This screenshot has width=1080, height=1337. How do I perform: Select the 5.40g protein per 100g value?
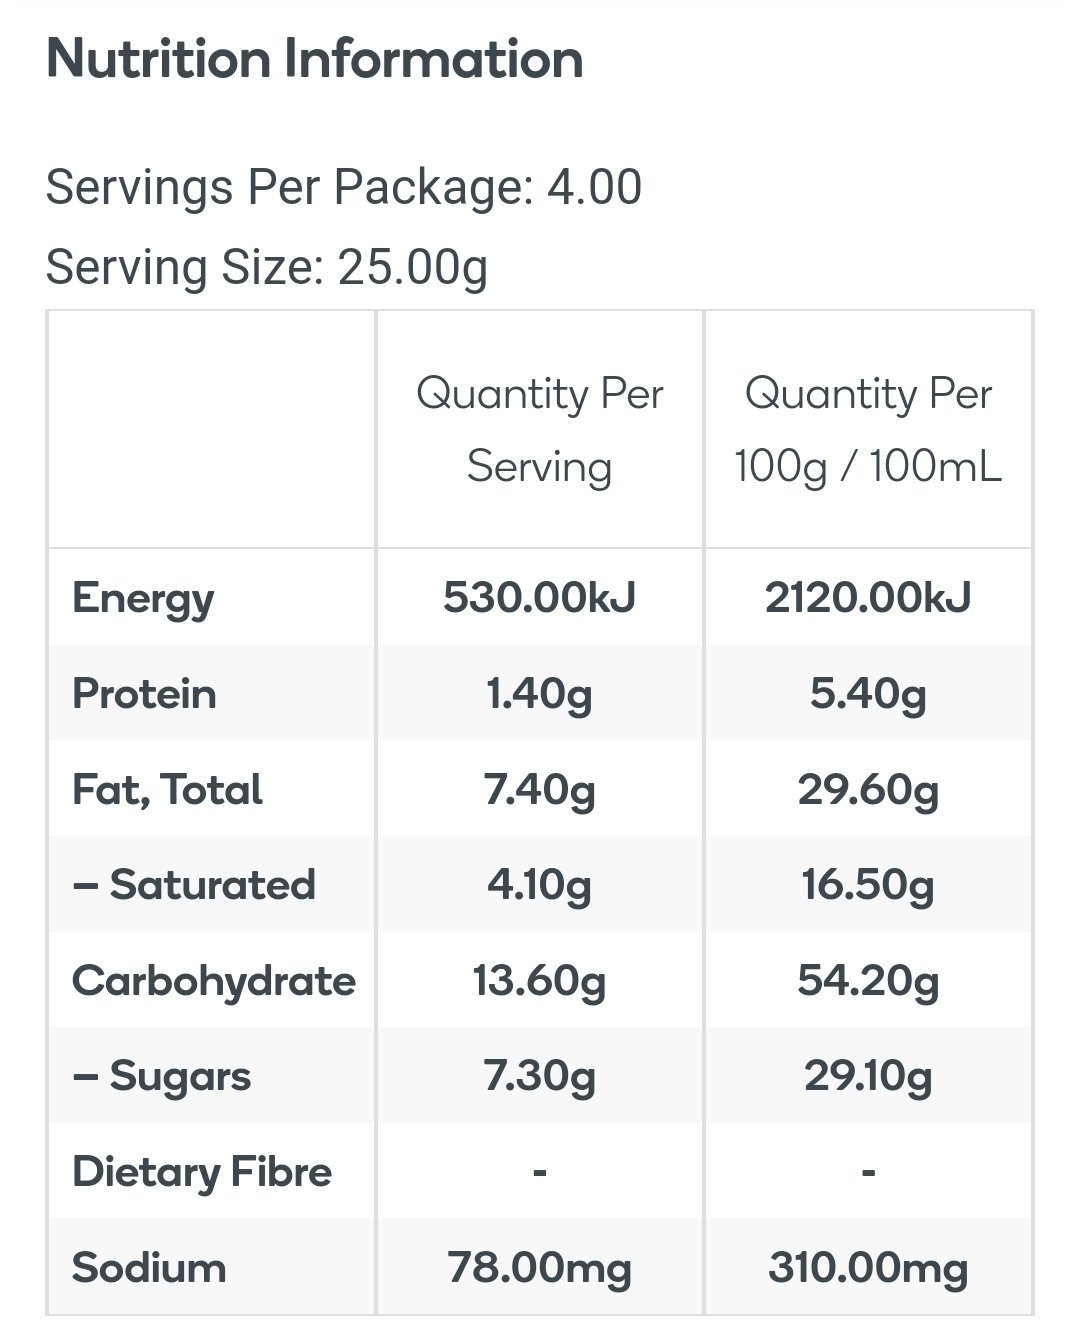[x=868, y=694]
